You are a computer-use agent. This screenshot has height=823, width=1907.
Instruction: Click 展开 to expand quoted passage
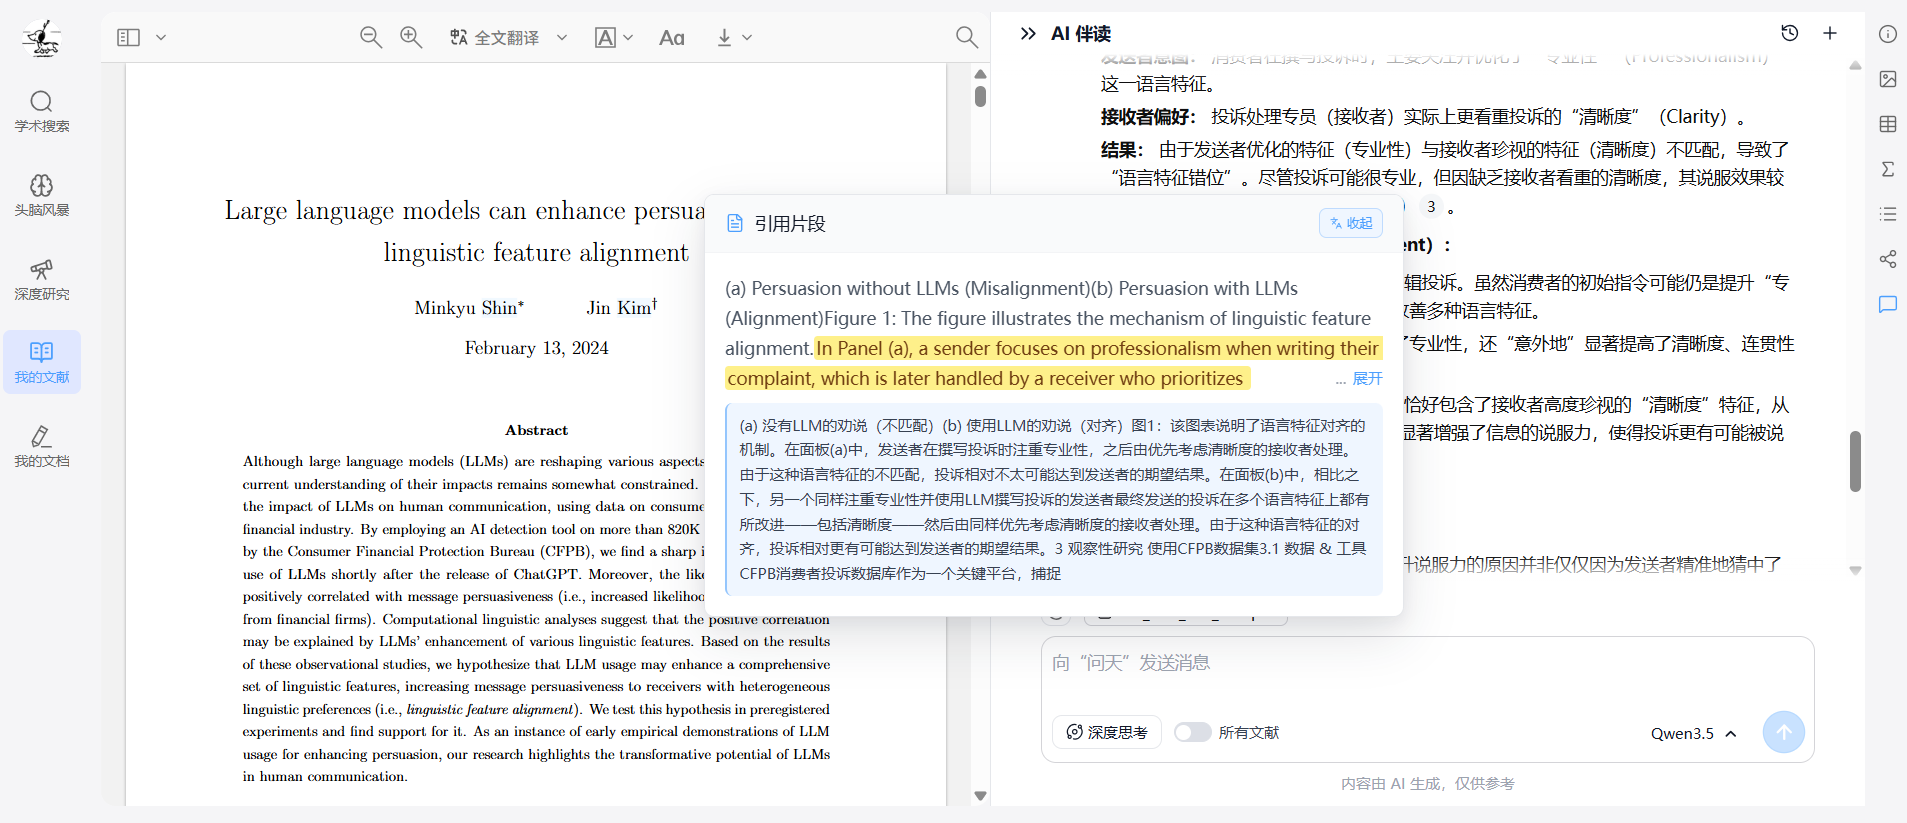pos(1367,378)
